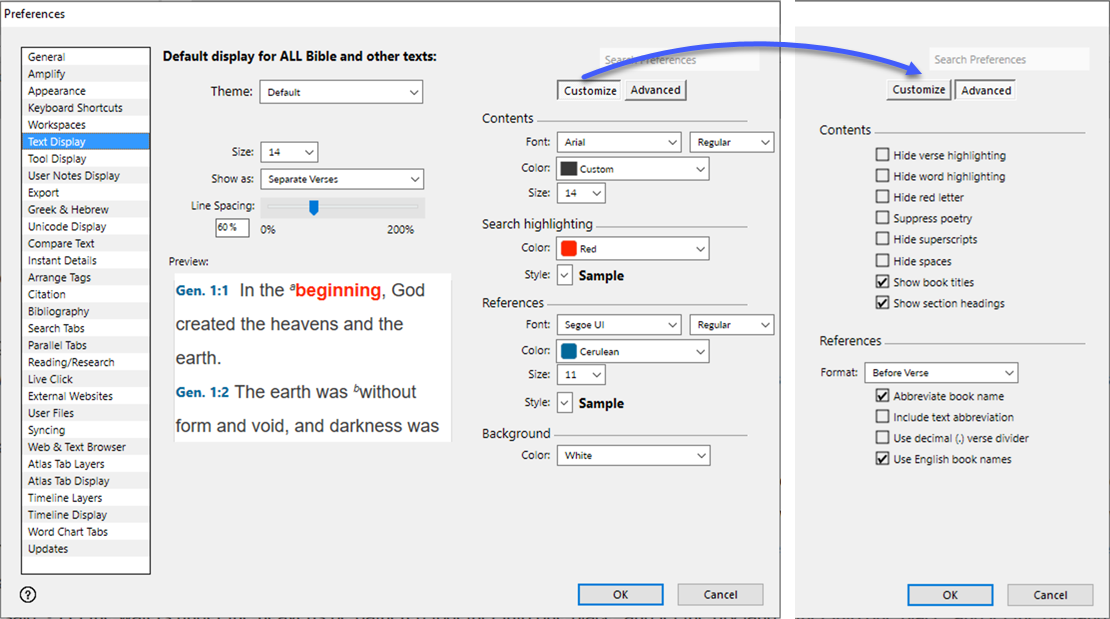Open the references Format dropdown
1110x619 pixels.
(x=941, y=373)
